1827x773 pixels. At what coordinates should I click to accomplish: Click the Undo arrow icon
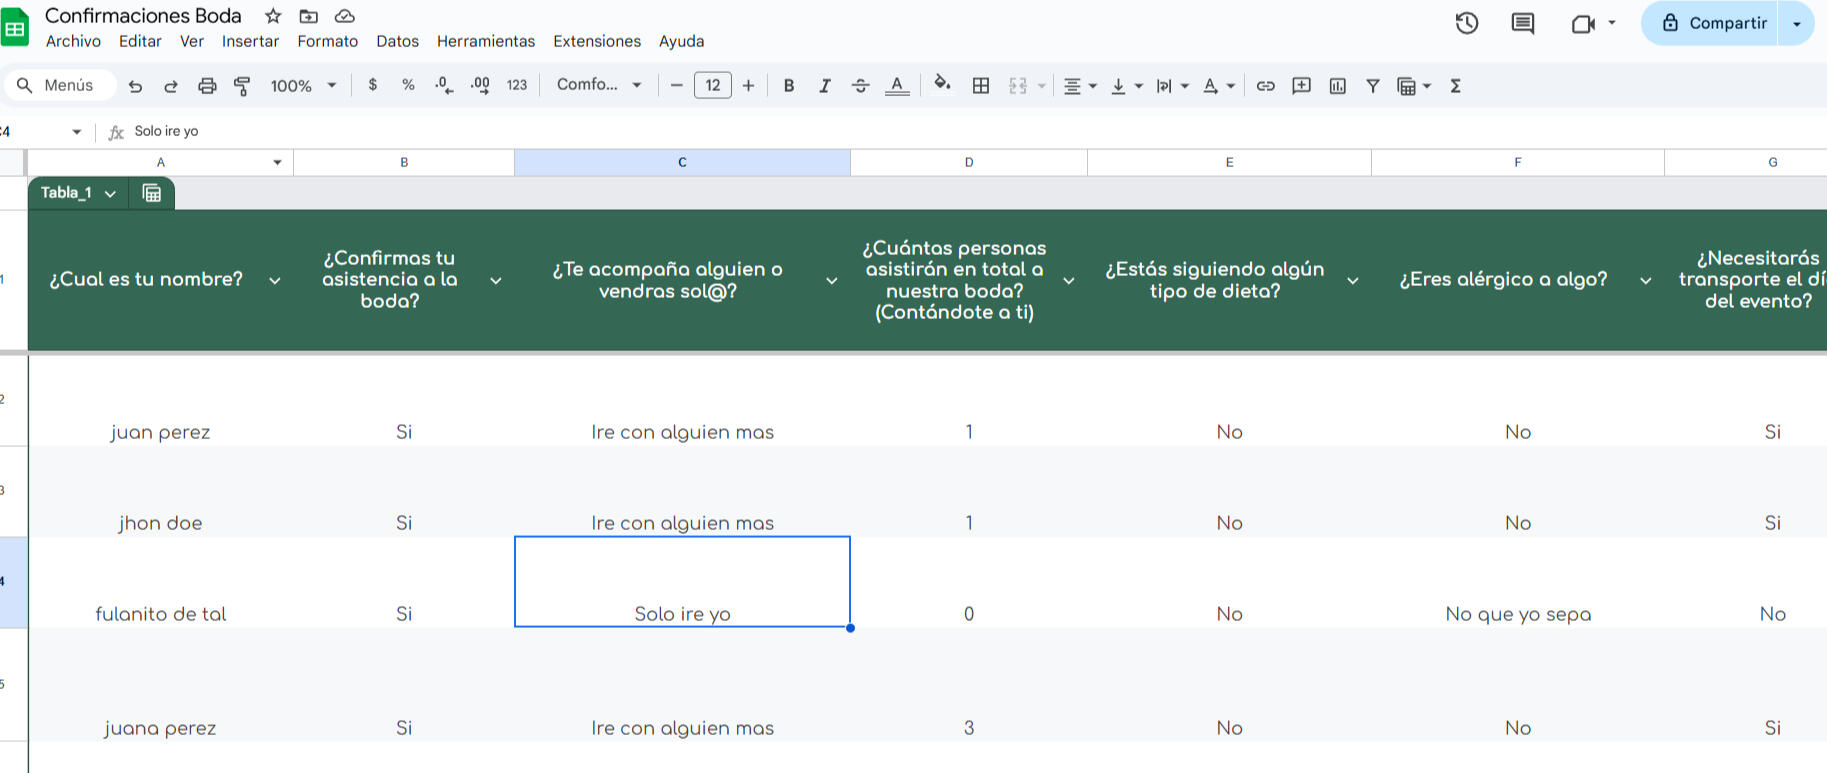tap(135, 86)
